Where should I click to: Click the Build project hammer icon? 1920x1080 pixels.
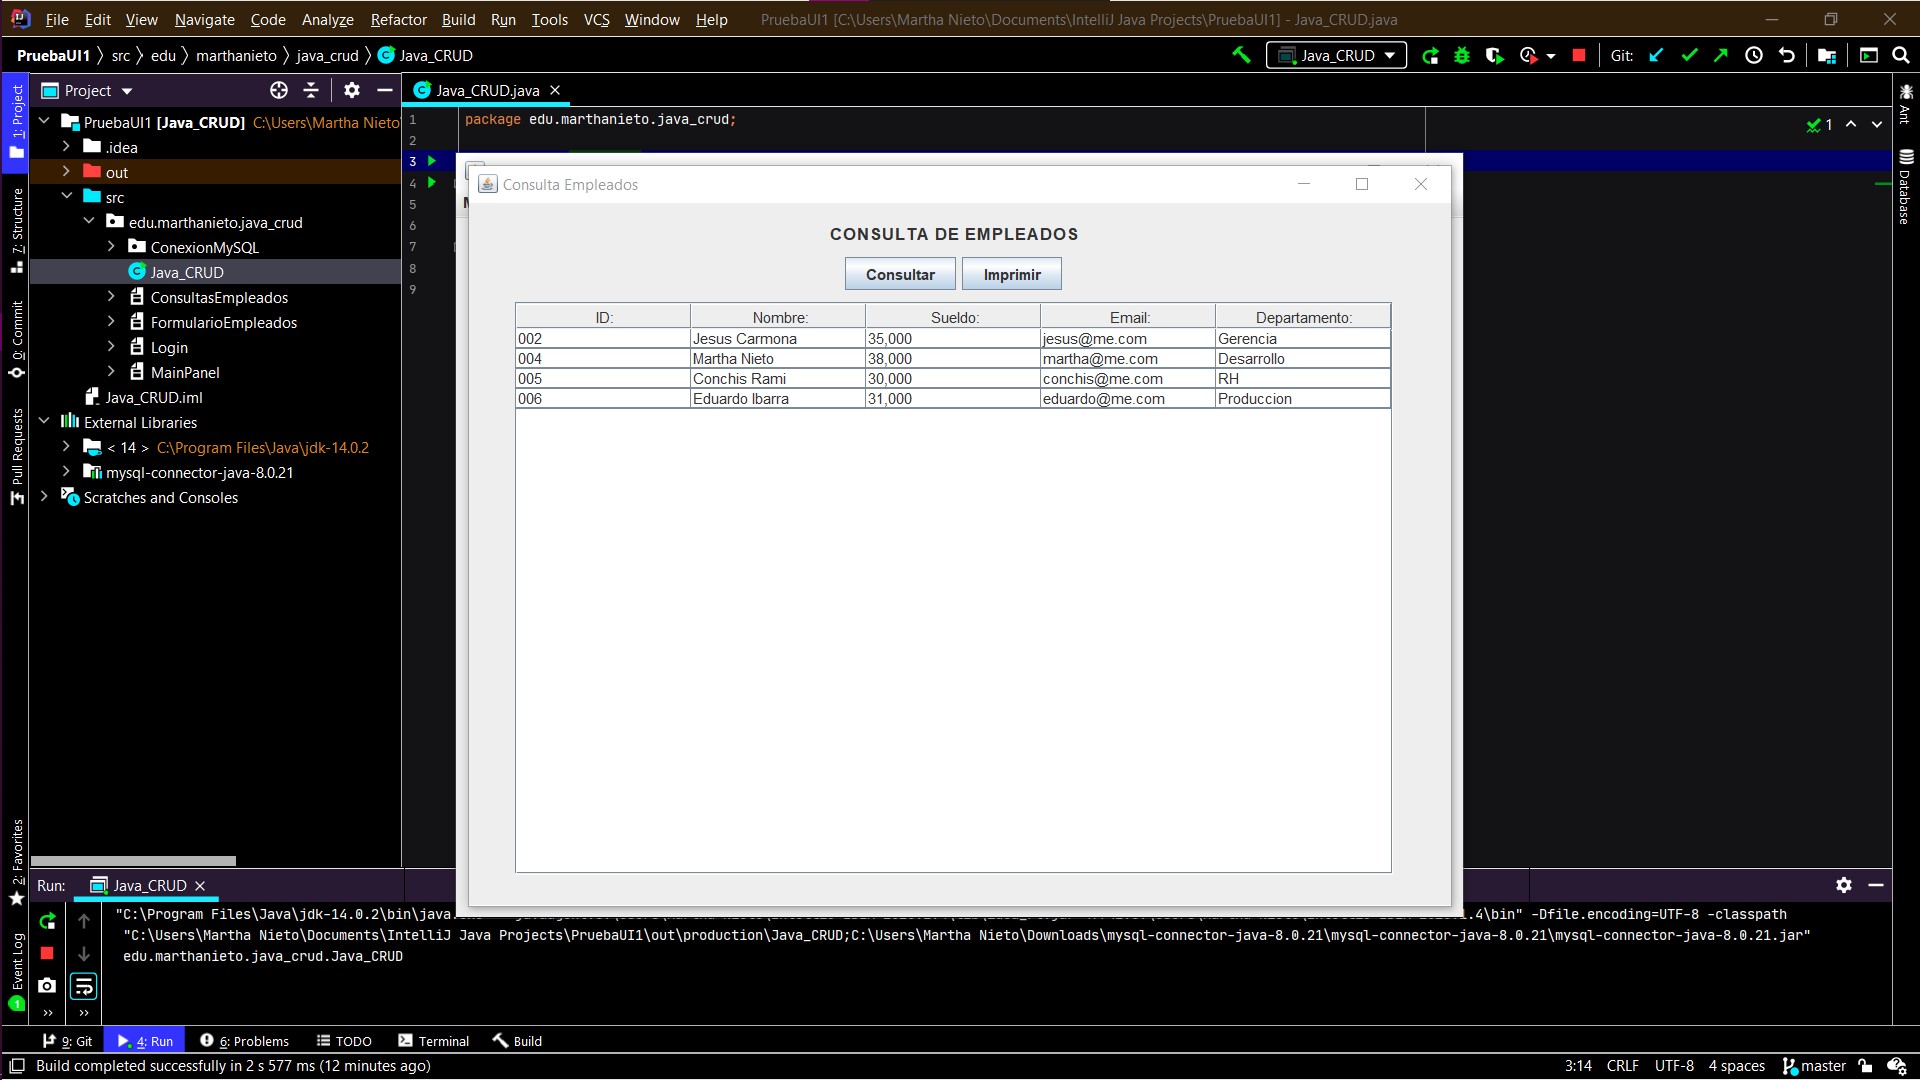point(1241,56)
